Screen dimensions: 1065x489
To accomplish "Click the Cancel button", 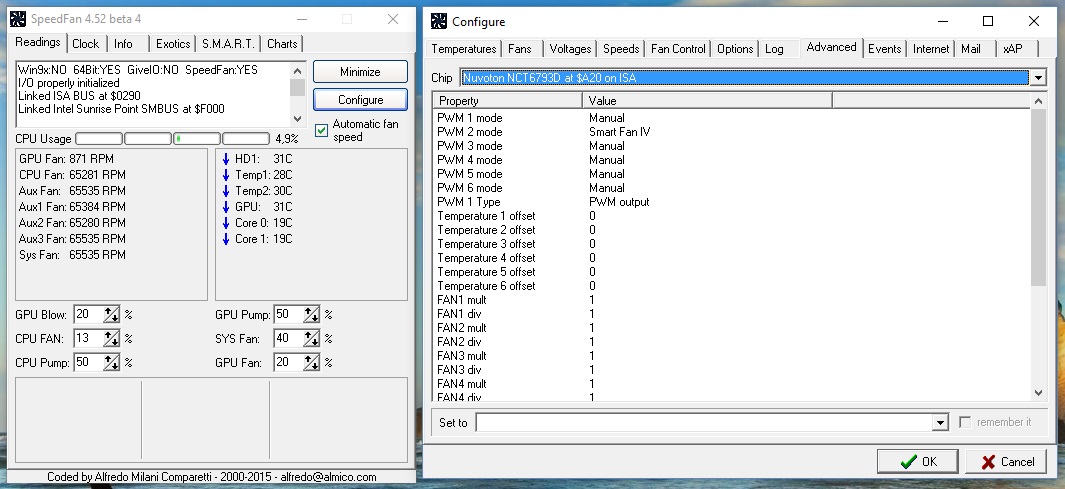I will pyautogui.click(x=1008, y=462).
